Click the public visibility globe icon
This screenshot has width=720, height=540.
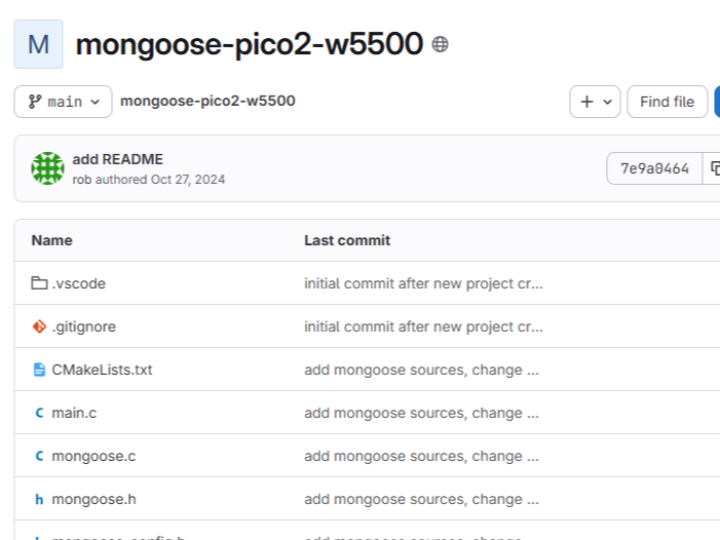pyautogui.click(x=440, y=44)
